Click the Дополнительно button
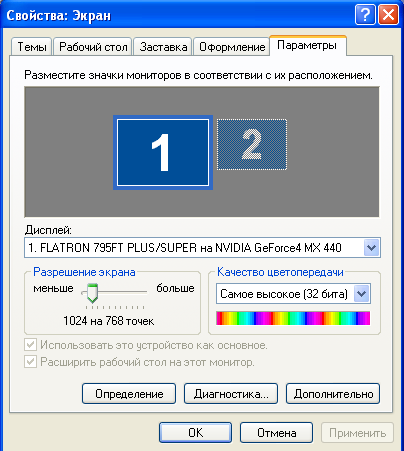The width and height of the screenshot is (404, 451). pyautogui.click(x=333, y=394)
